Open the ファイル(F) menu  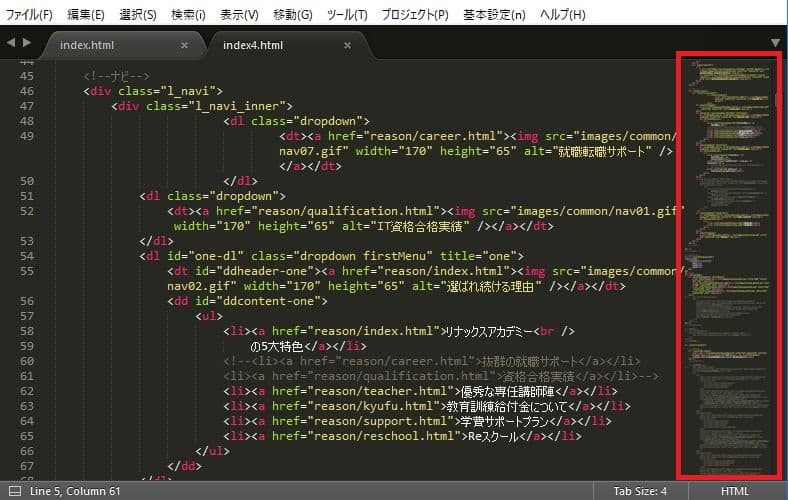click(30, 15)
